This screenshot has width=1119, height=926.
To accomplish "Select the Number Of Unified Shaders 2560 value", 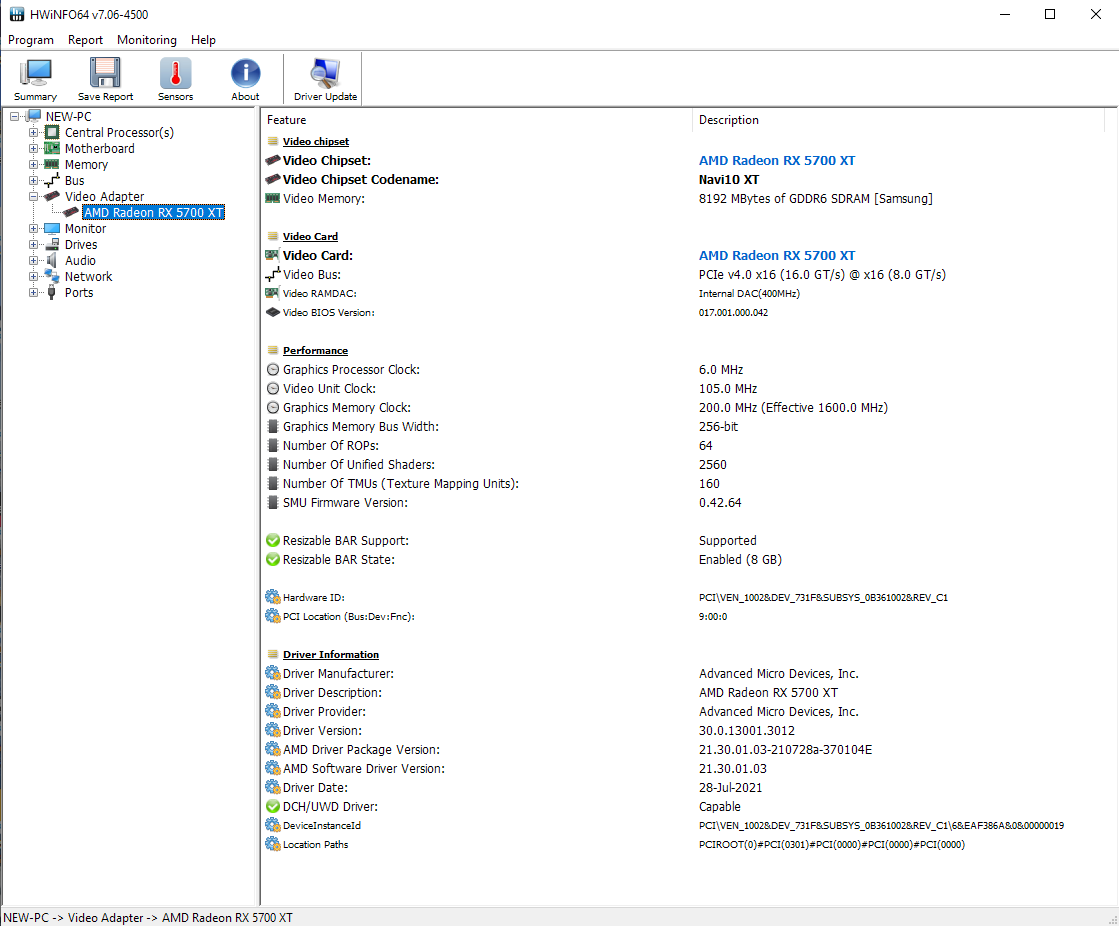I will click(712, 464).
